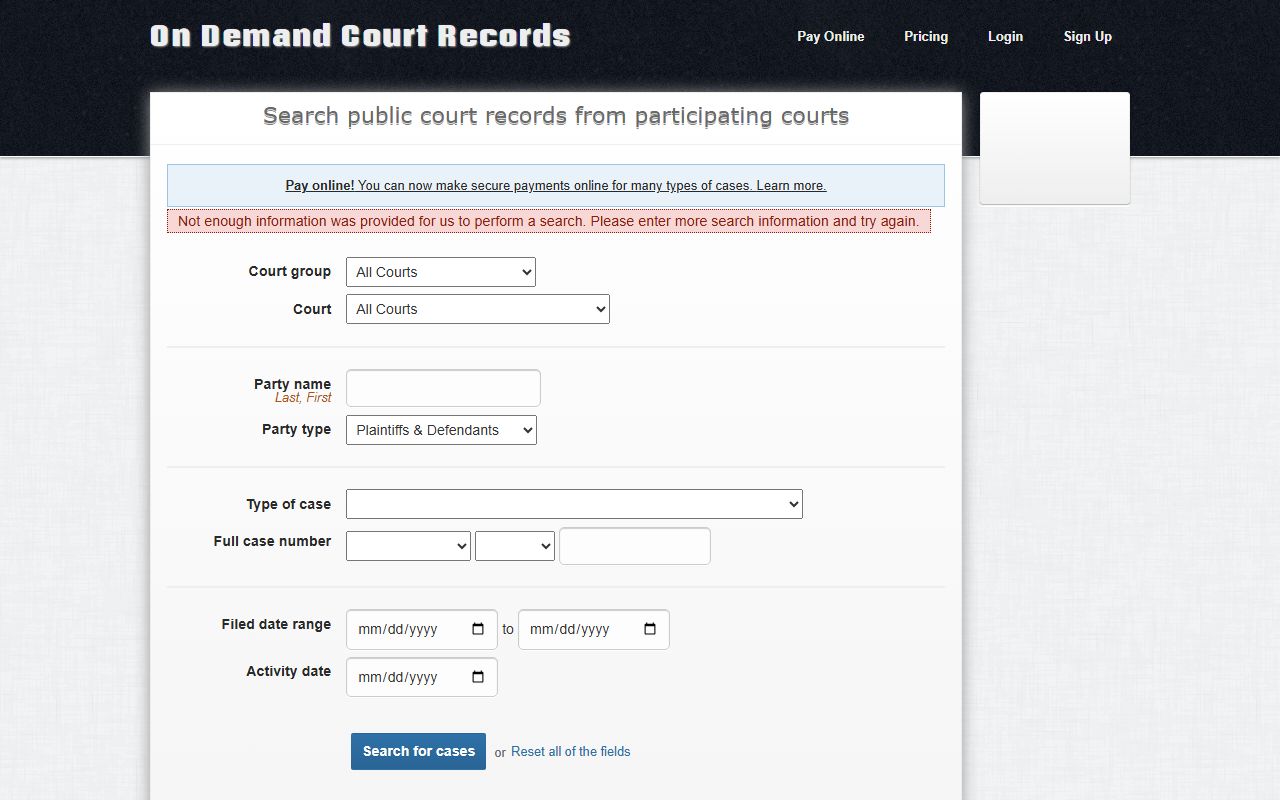Screen dimensions: 1280x800
Task: Reset all of the fields
Action: tap(571, 751)
